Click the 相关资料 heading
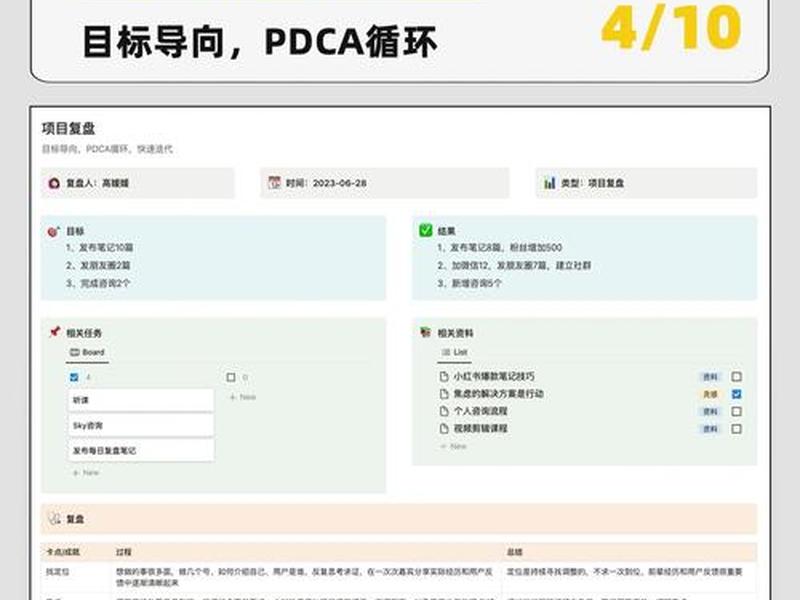 click(456, 333)
